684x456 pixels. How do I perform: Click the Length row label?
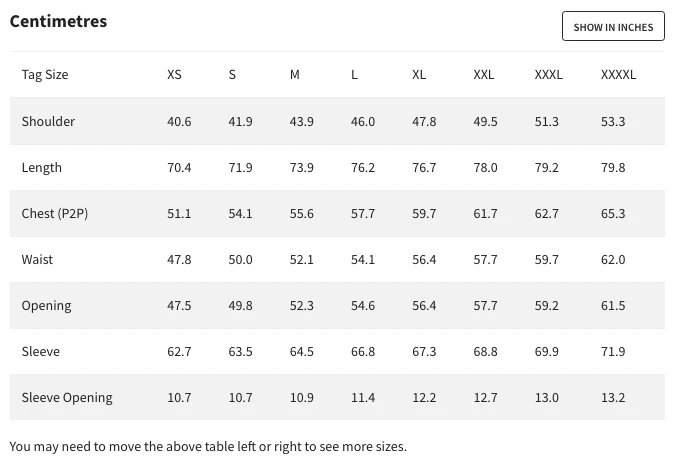42,167
